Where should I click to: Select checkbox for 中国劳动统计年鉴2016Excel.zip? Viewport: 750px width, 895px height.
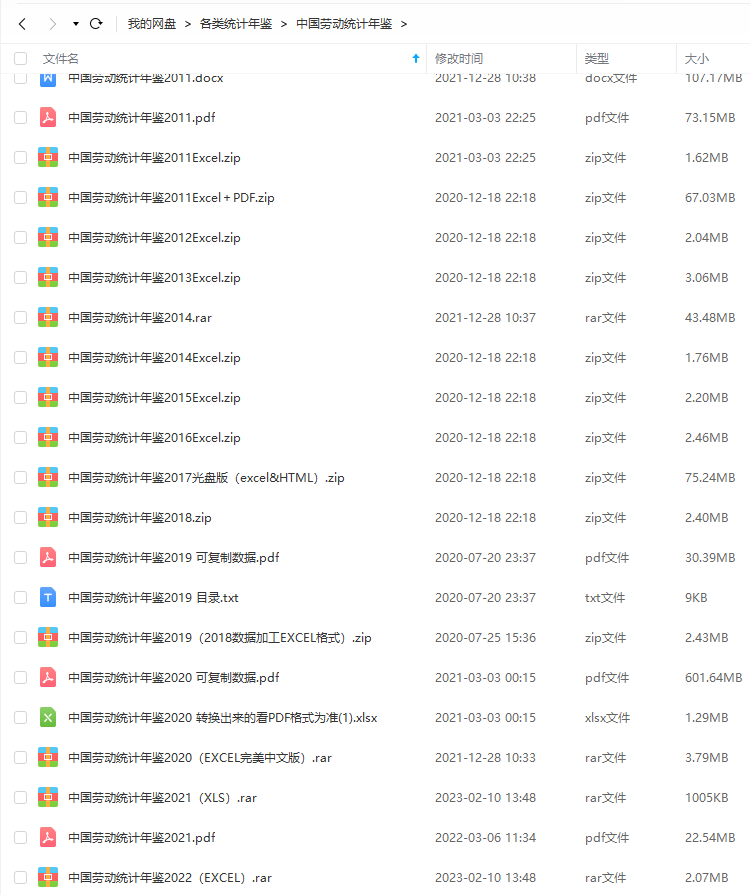coord(21,438)
